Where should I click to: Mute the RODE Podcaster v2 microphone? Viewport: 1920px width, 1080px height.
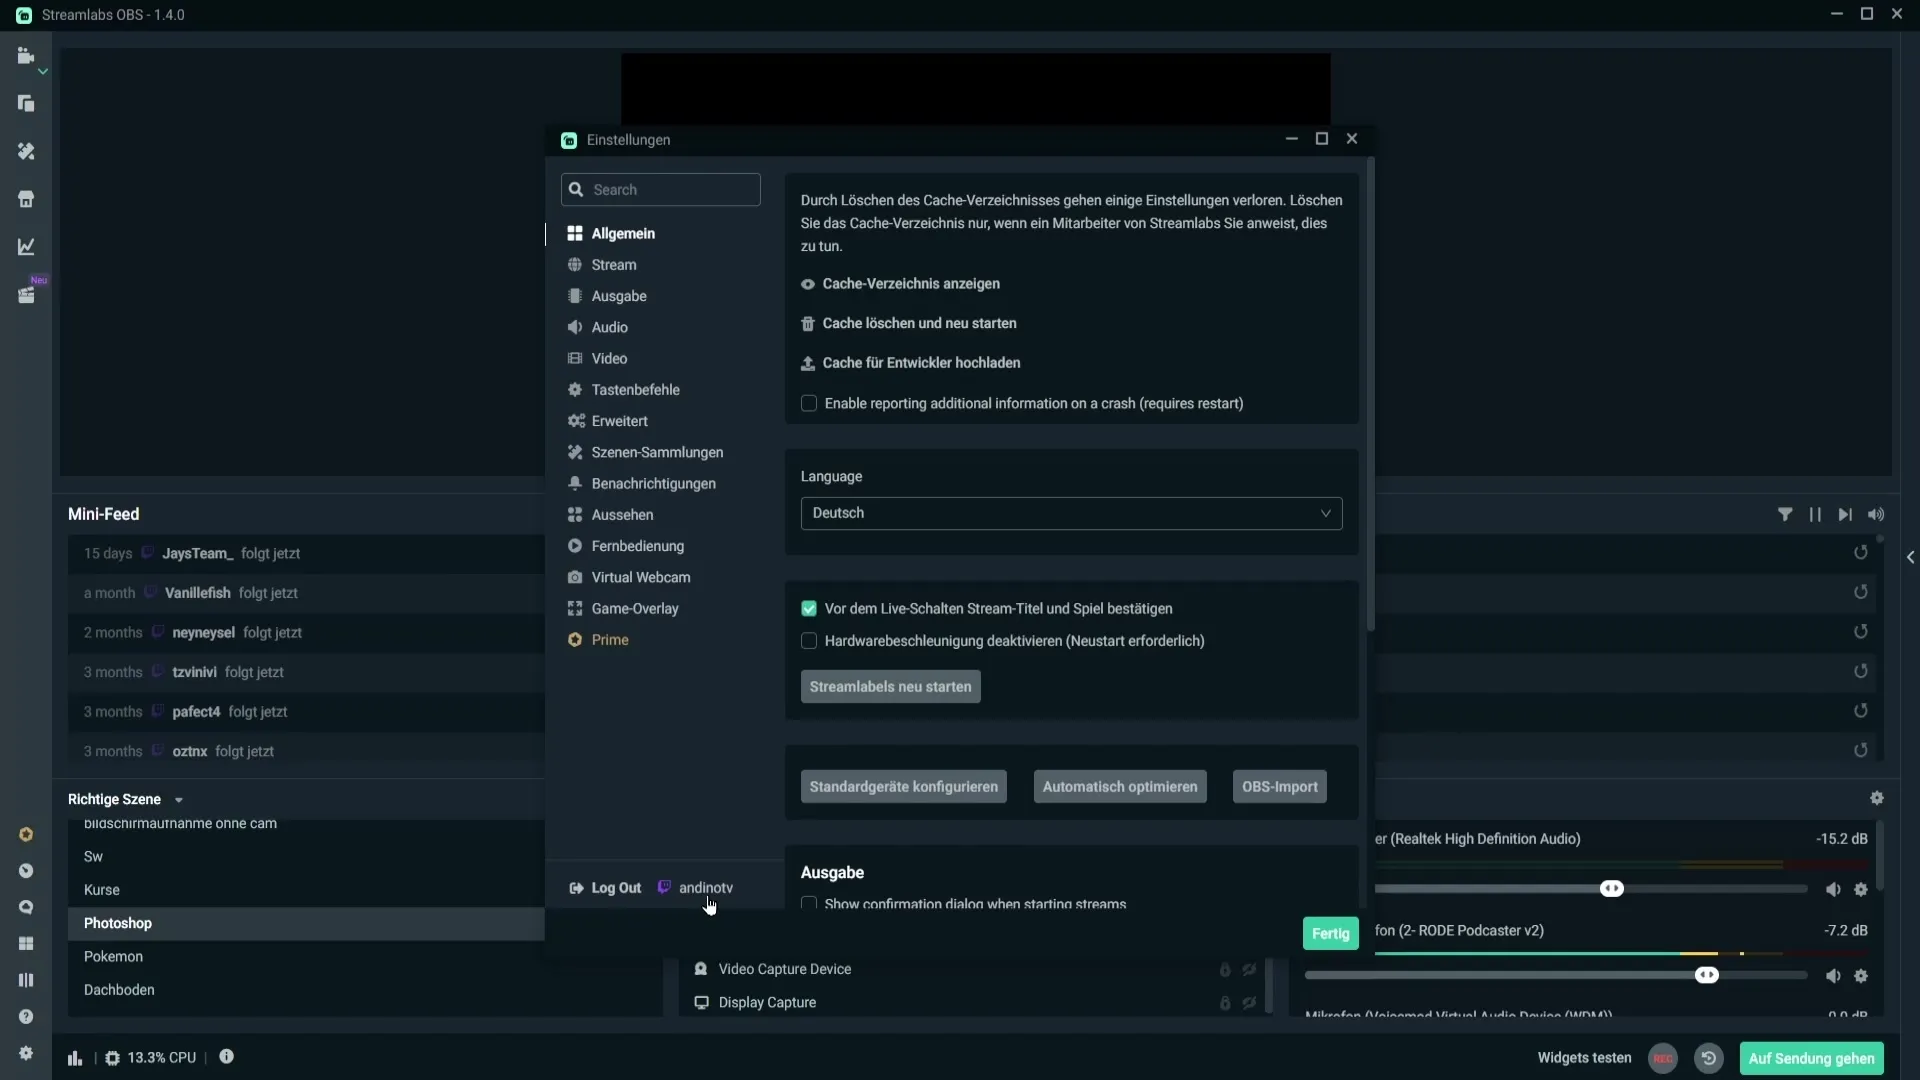pyautogui.click(x=1833, y=976)
